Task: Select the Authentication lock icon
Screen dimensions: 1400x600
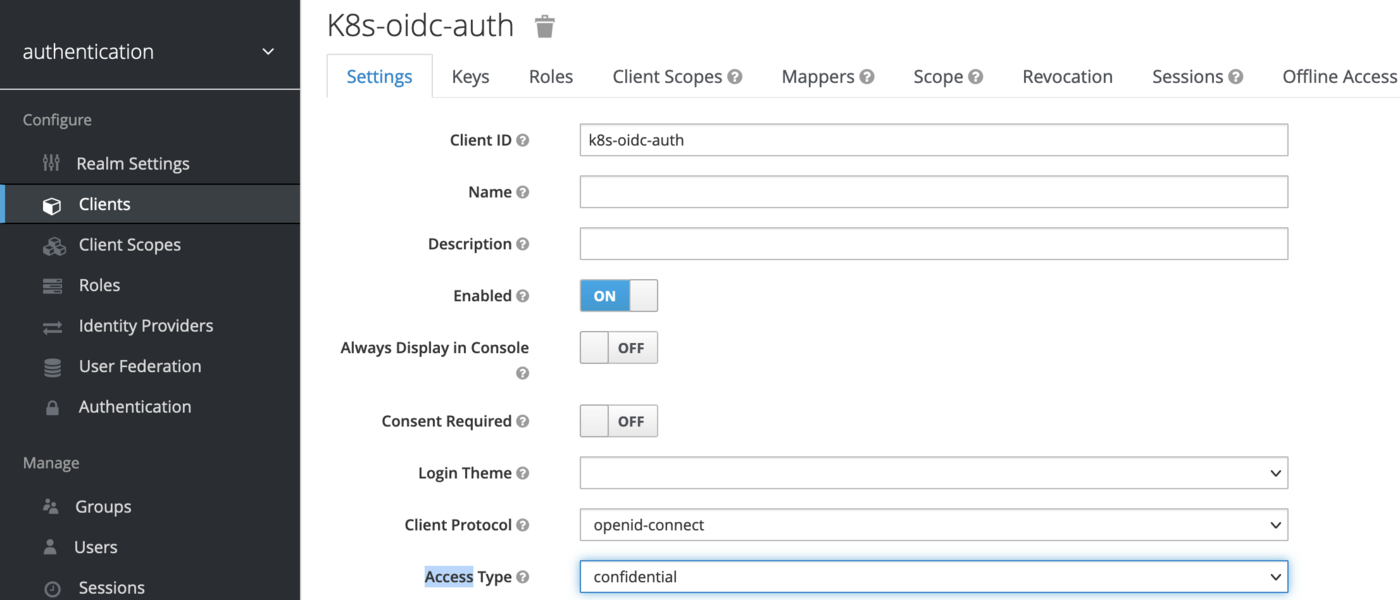Action: pos(51,406)
